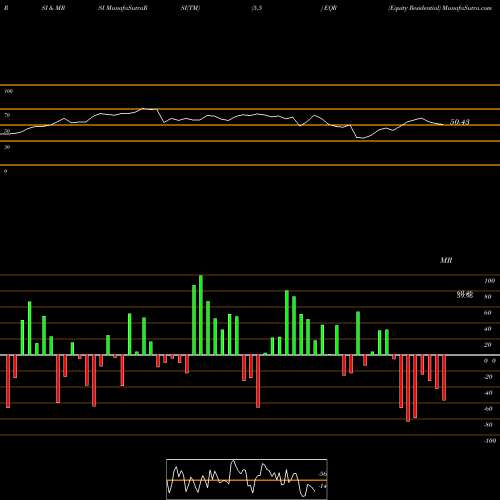Image resolution: width=500 pixels, height=500 pixels.
Task: Click the MunafaSutra.com header text
Action: coord(467,8)
